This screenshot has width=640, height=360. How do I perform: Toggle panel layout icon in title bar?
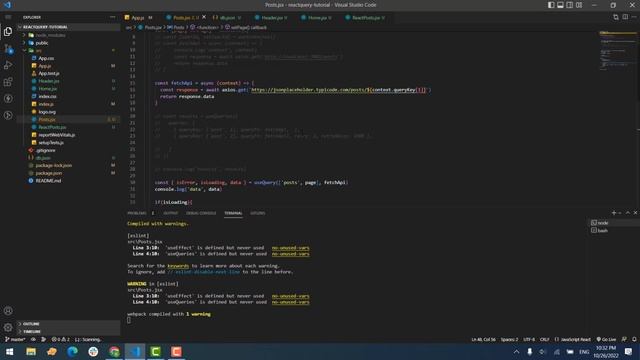pos(560,5)
